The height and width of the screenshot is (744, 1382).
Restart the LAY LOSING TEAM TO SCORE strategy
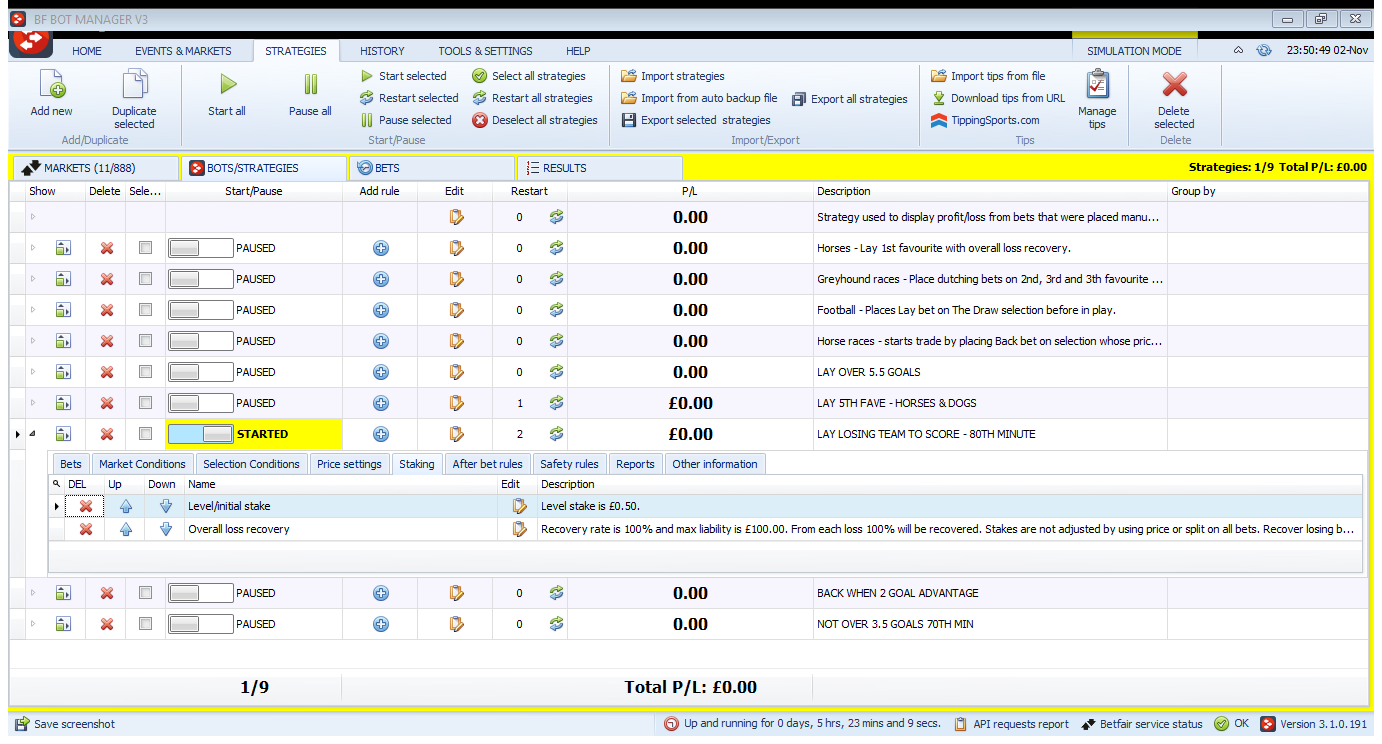(556, 434)
